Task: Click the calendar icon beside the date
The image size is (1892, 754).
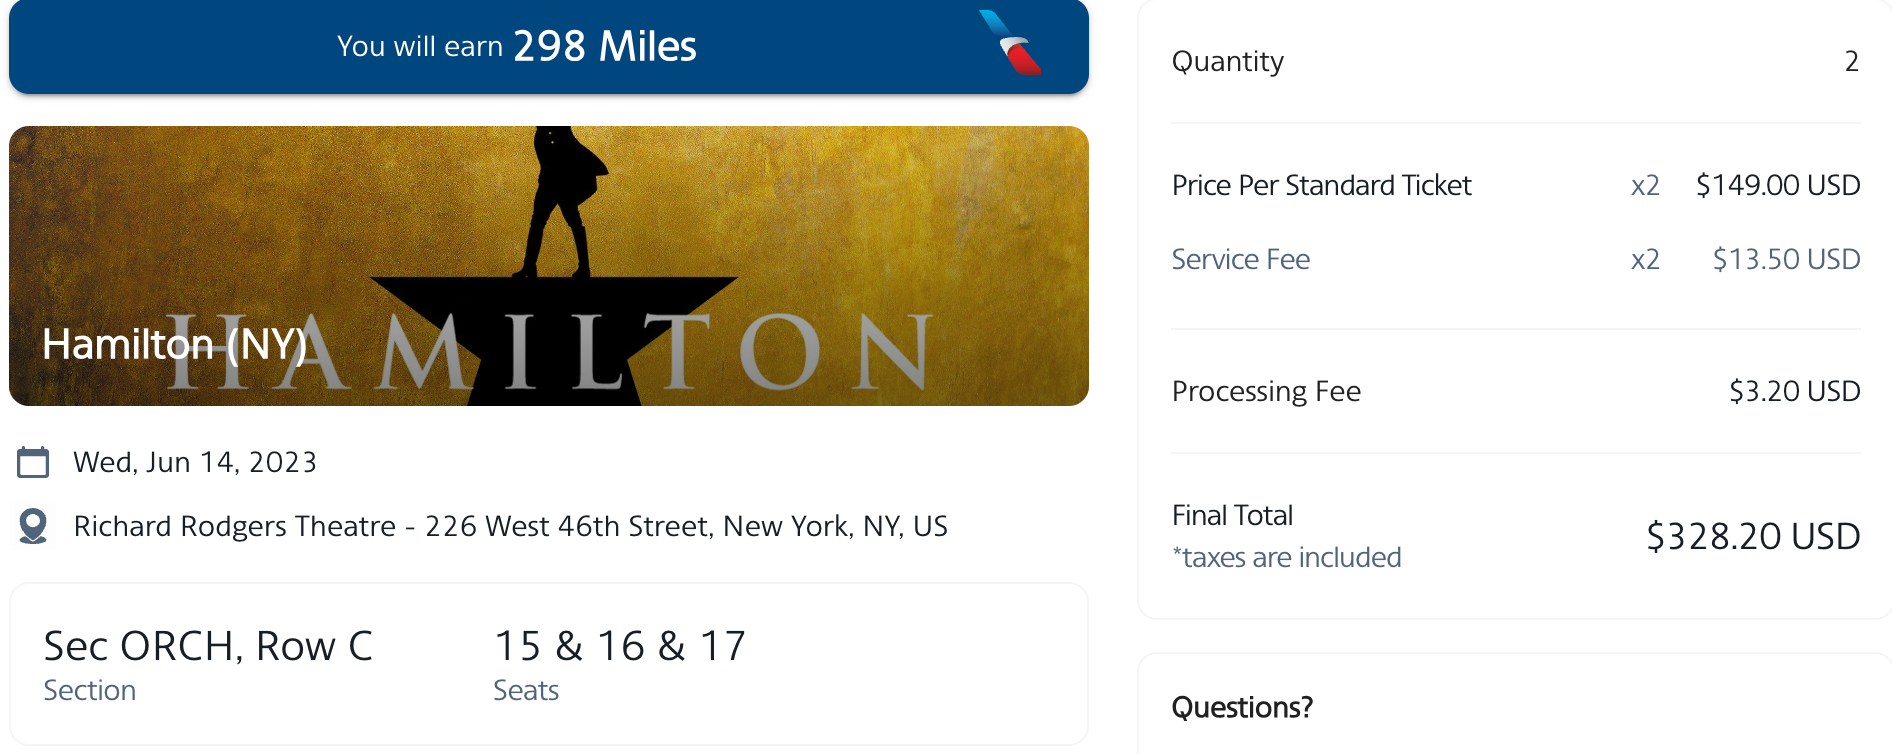Action: tap(33, 462)
